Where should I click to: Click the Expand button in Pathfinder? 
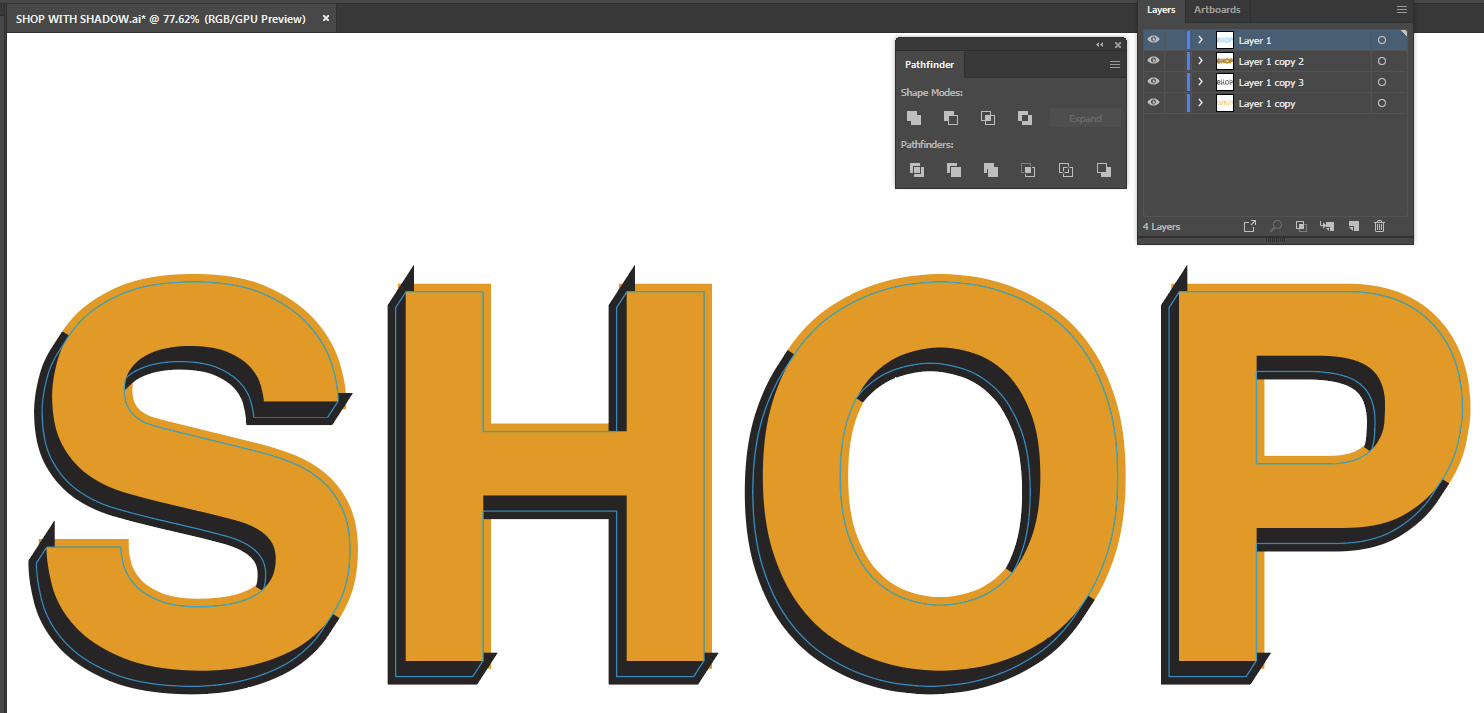1085,118
